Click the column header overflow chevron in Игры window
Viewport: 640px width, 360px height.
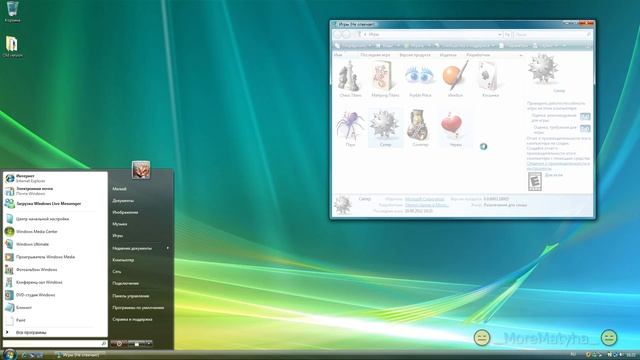pos(520,55)
